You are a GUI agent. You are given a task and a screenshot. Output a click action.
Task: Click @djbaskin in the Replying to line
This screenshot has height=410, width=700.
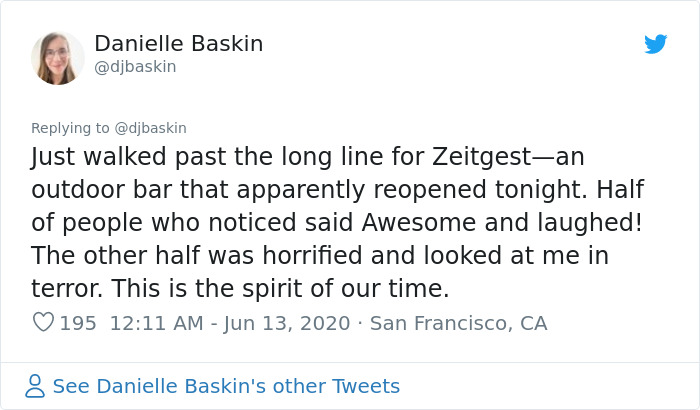point(150,128)
